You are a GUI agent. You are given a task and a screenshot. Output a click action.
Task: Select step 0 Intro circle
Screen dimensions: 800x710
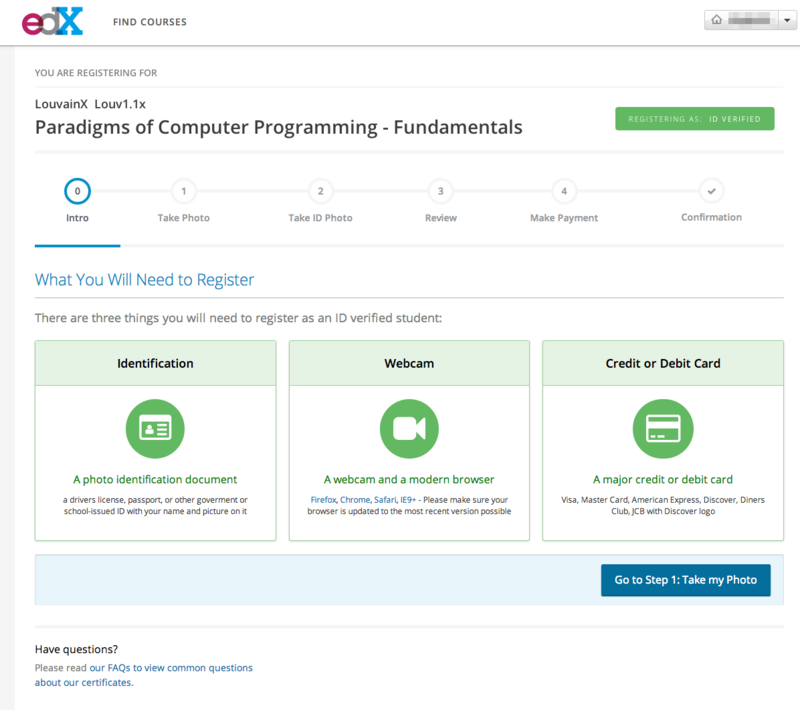[x=78, y=191]
